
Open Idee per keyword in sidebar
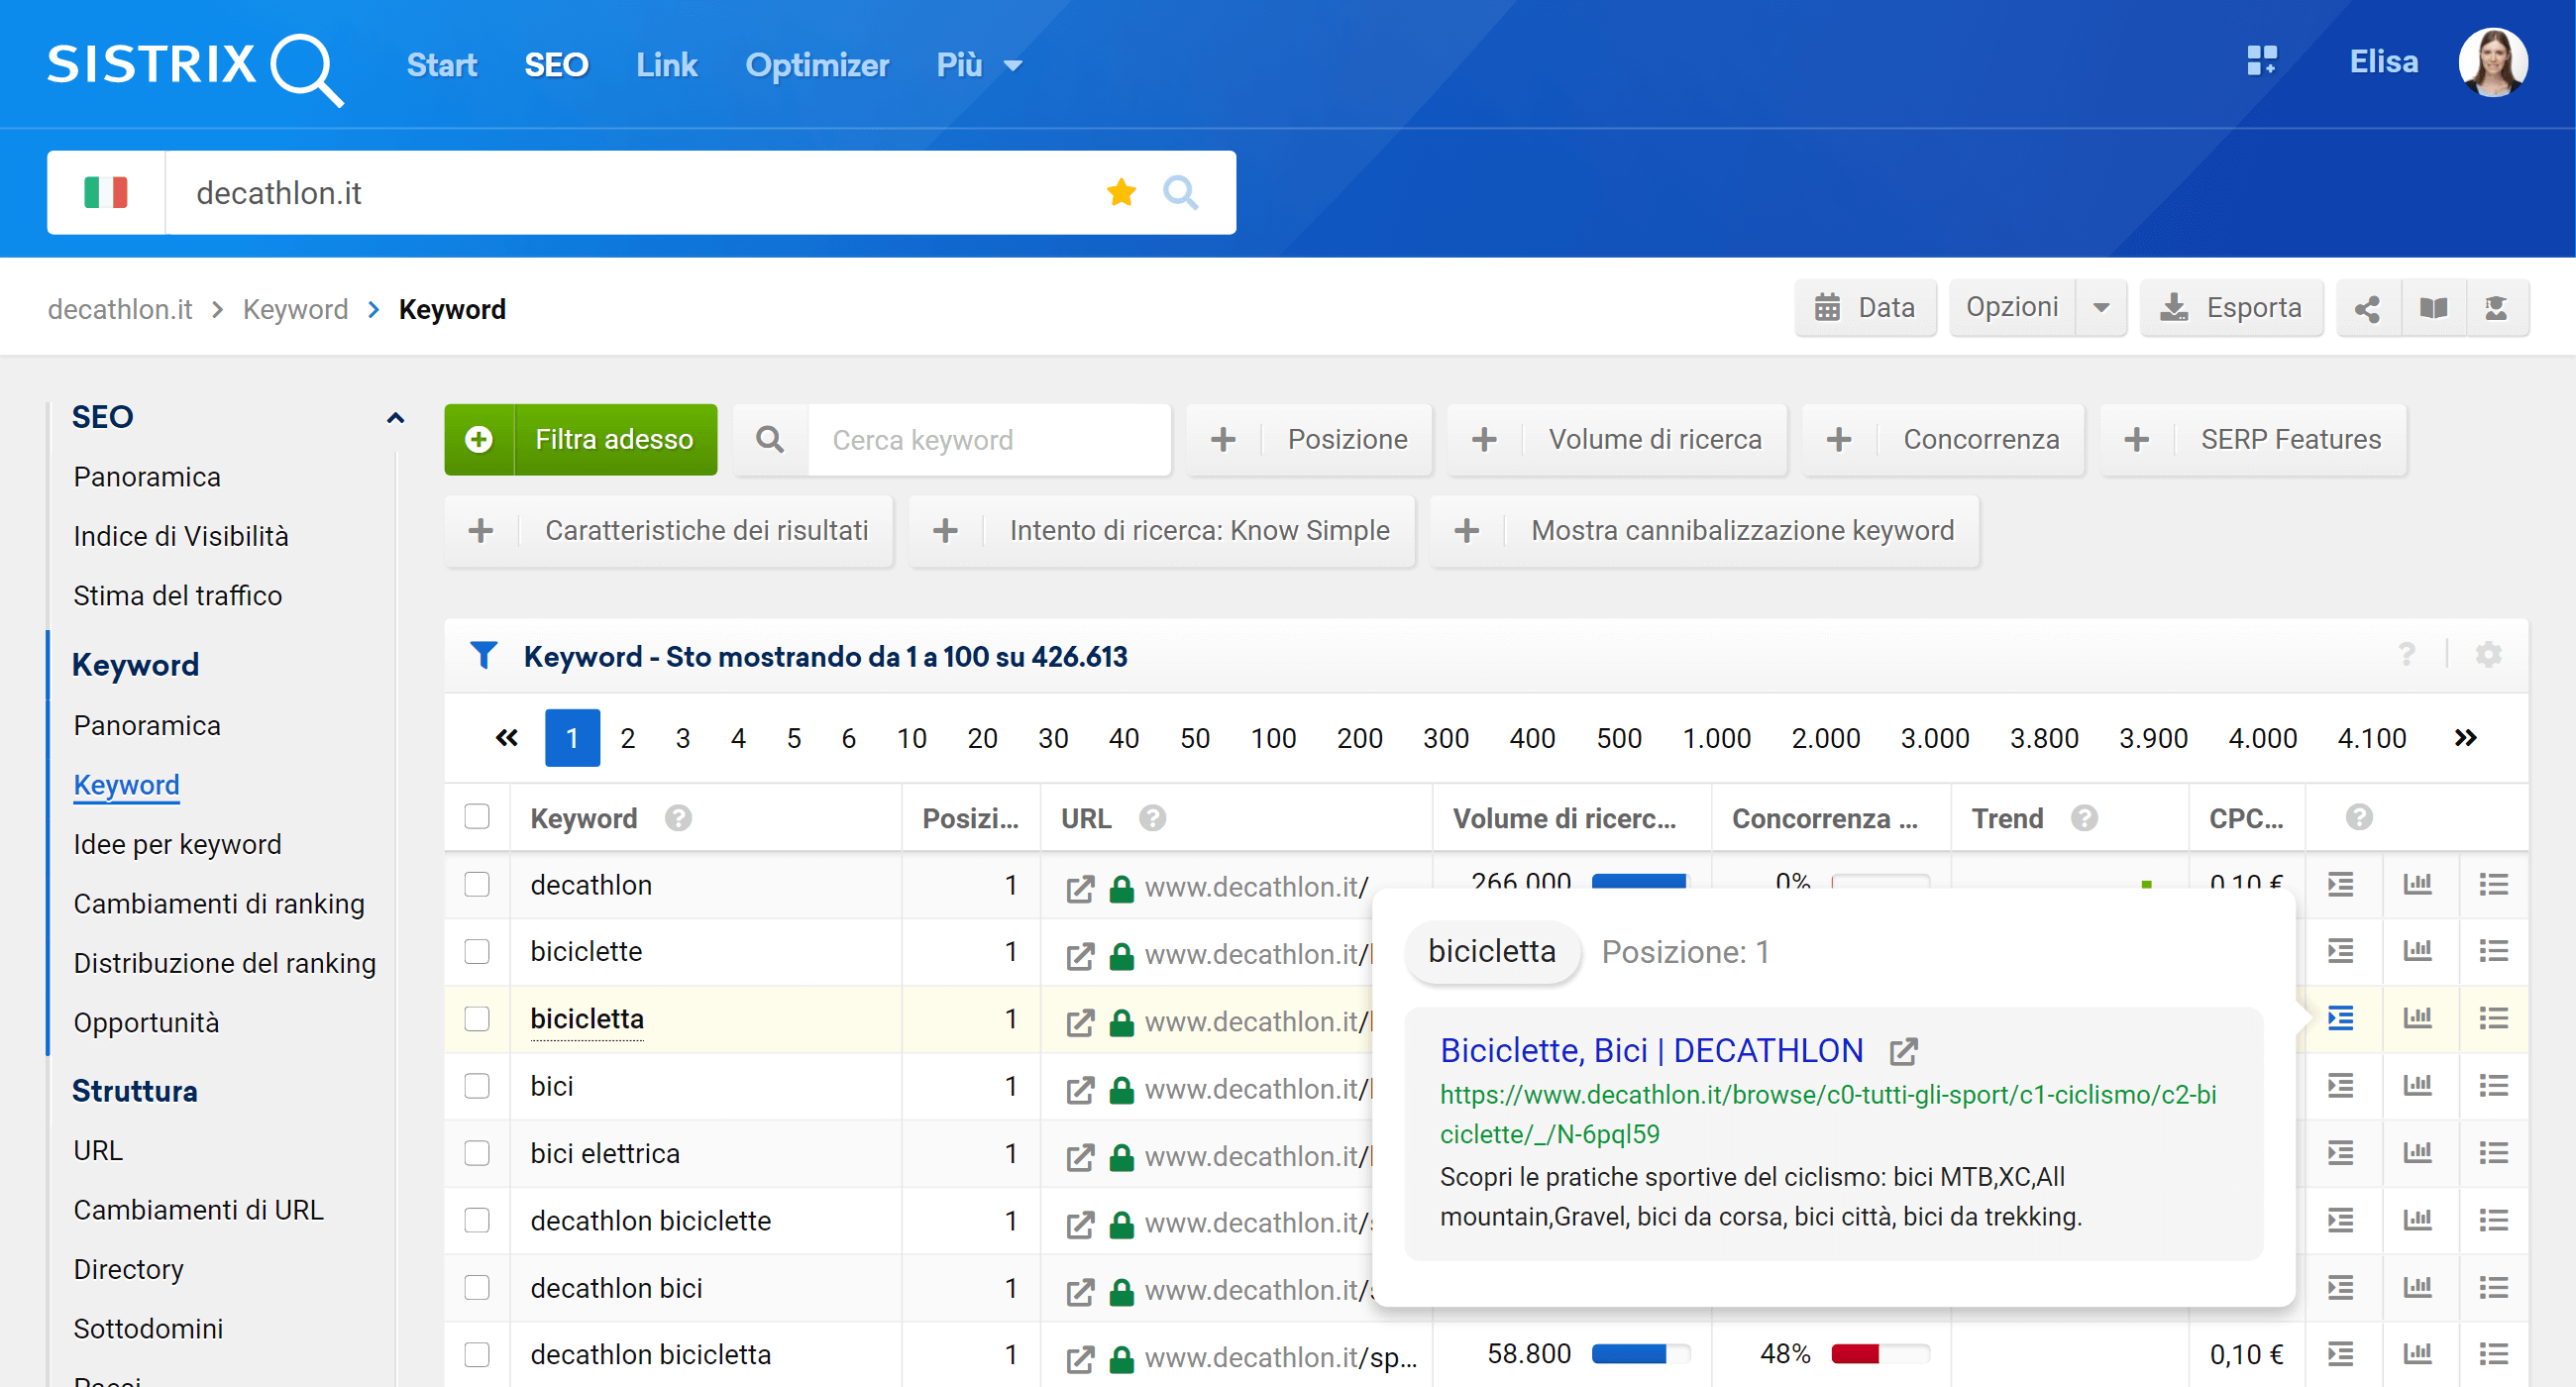pos(177,844)
